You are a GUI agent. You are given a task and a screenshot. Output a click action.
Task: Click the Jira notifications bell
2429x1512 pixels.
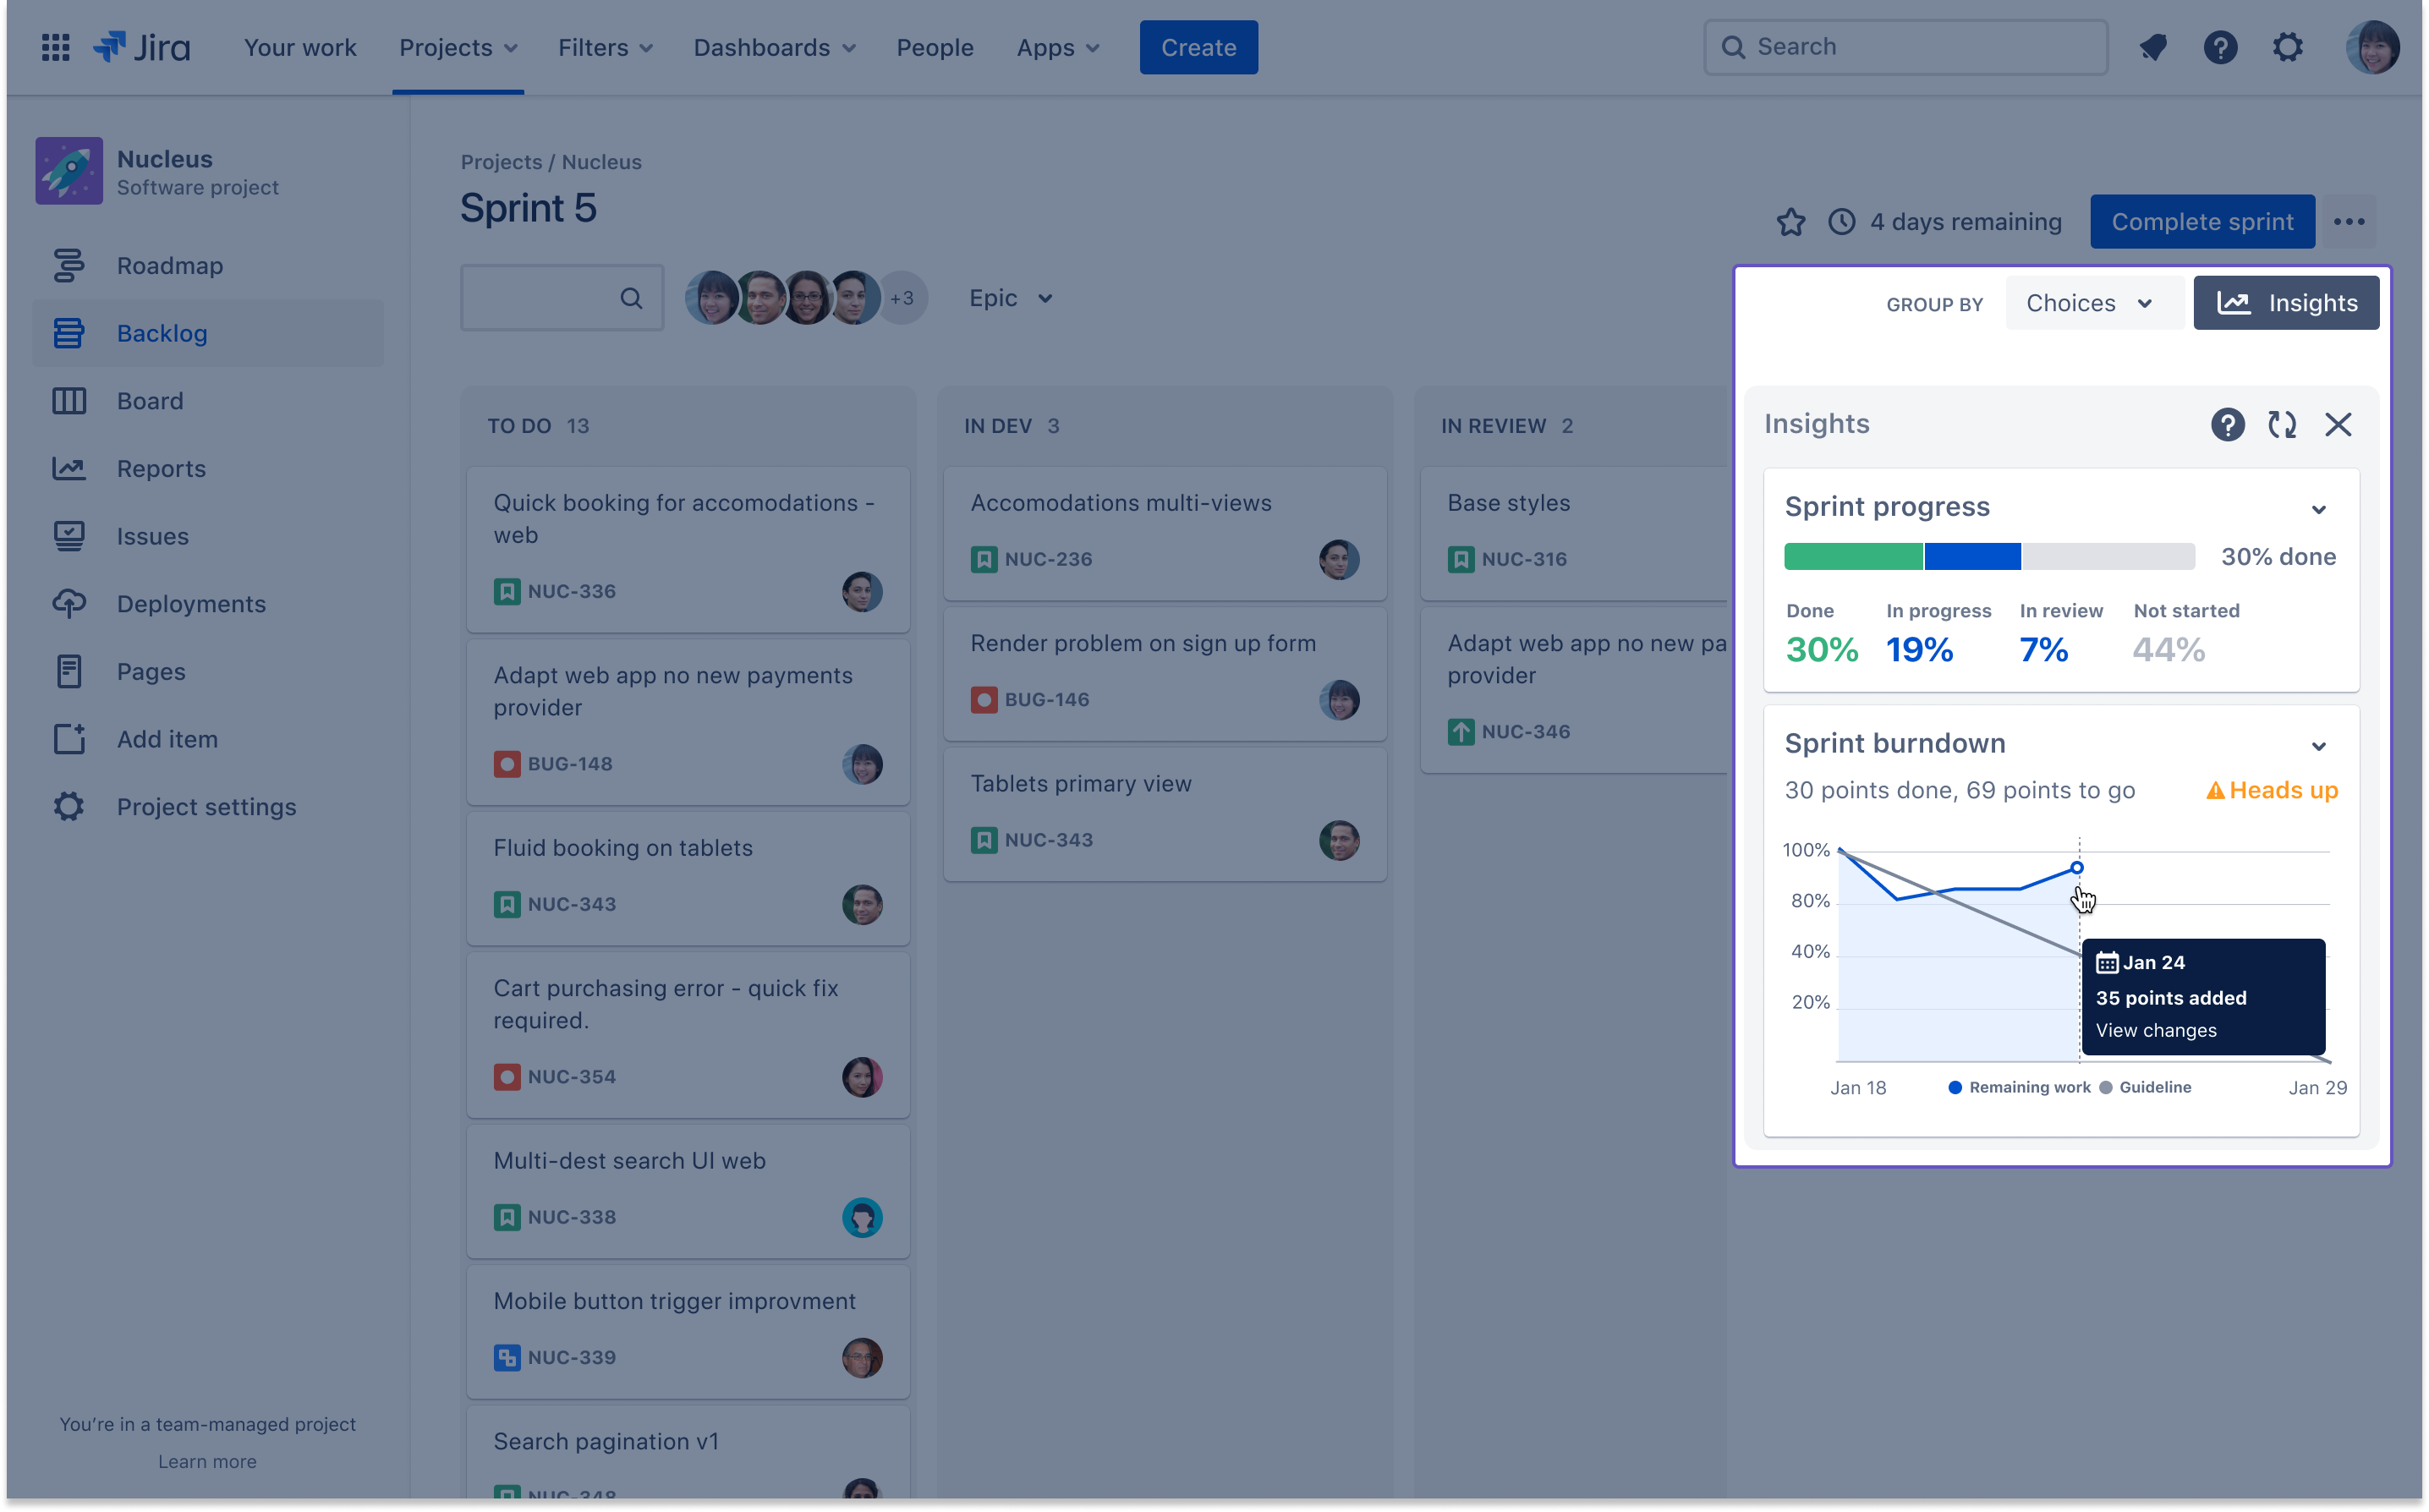2154,47
